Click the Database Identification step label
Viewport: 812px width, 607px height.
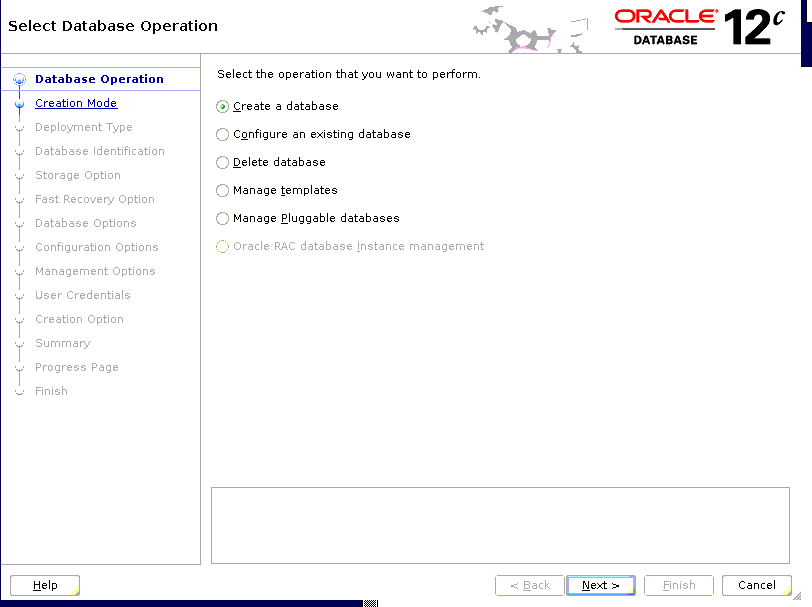point(99,151)
